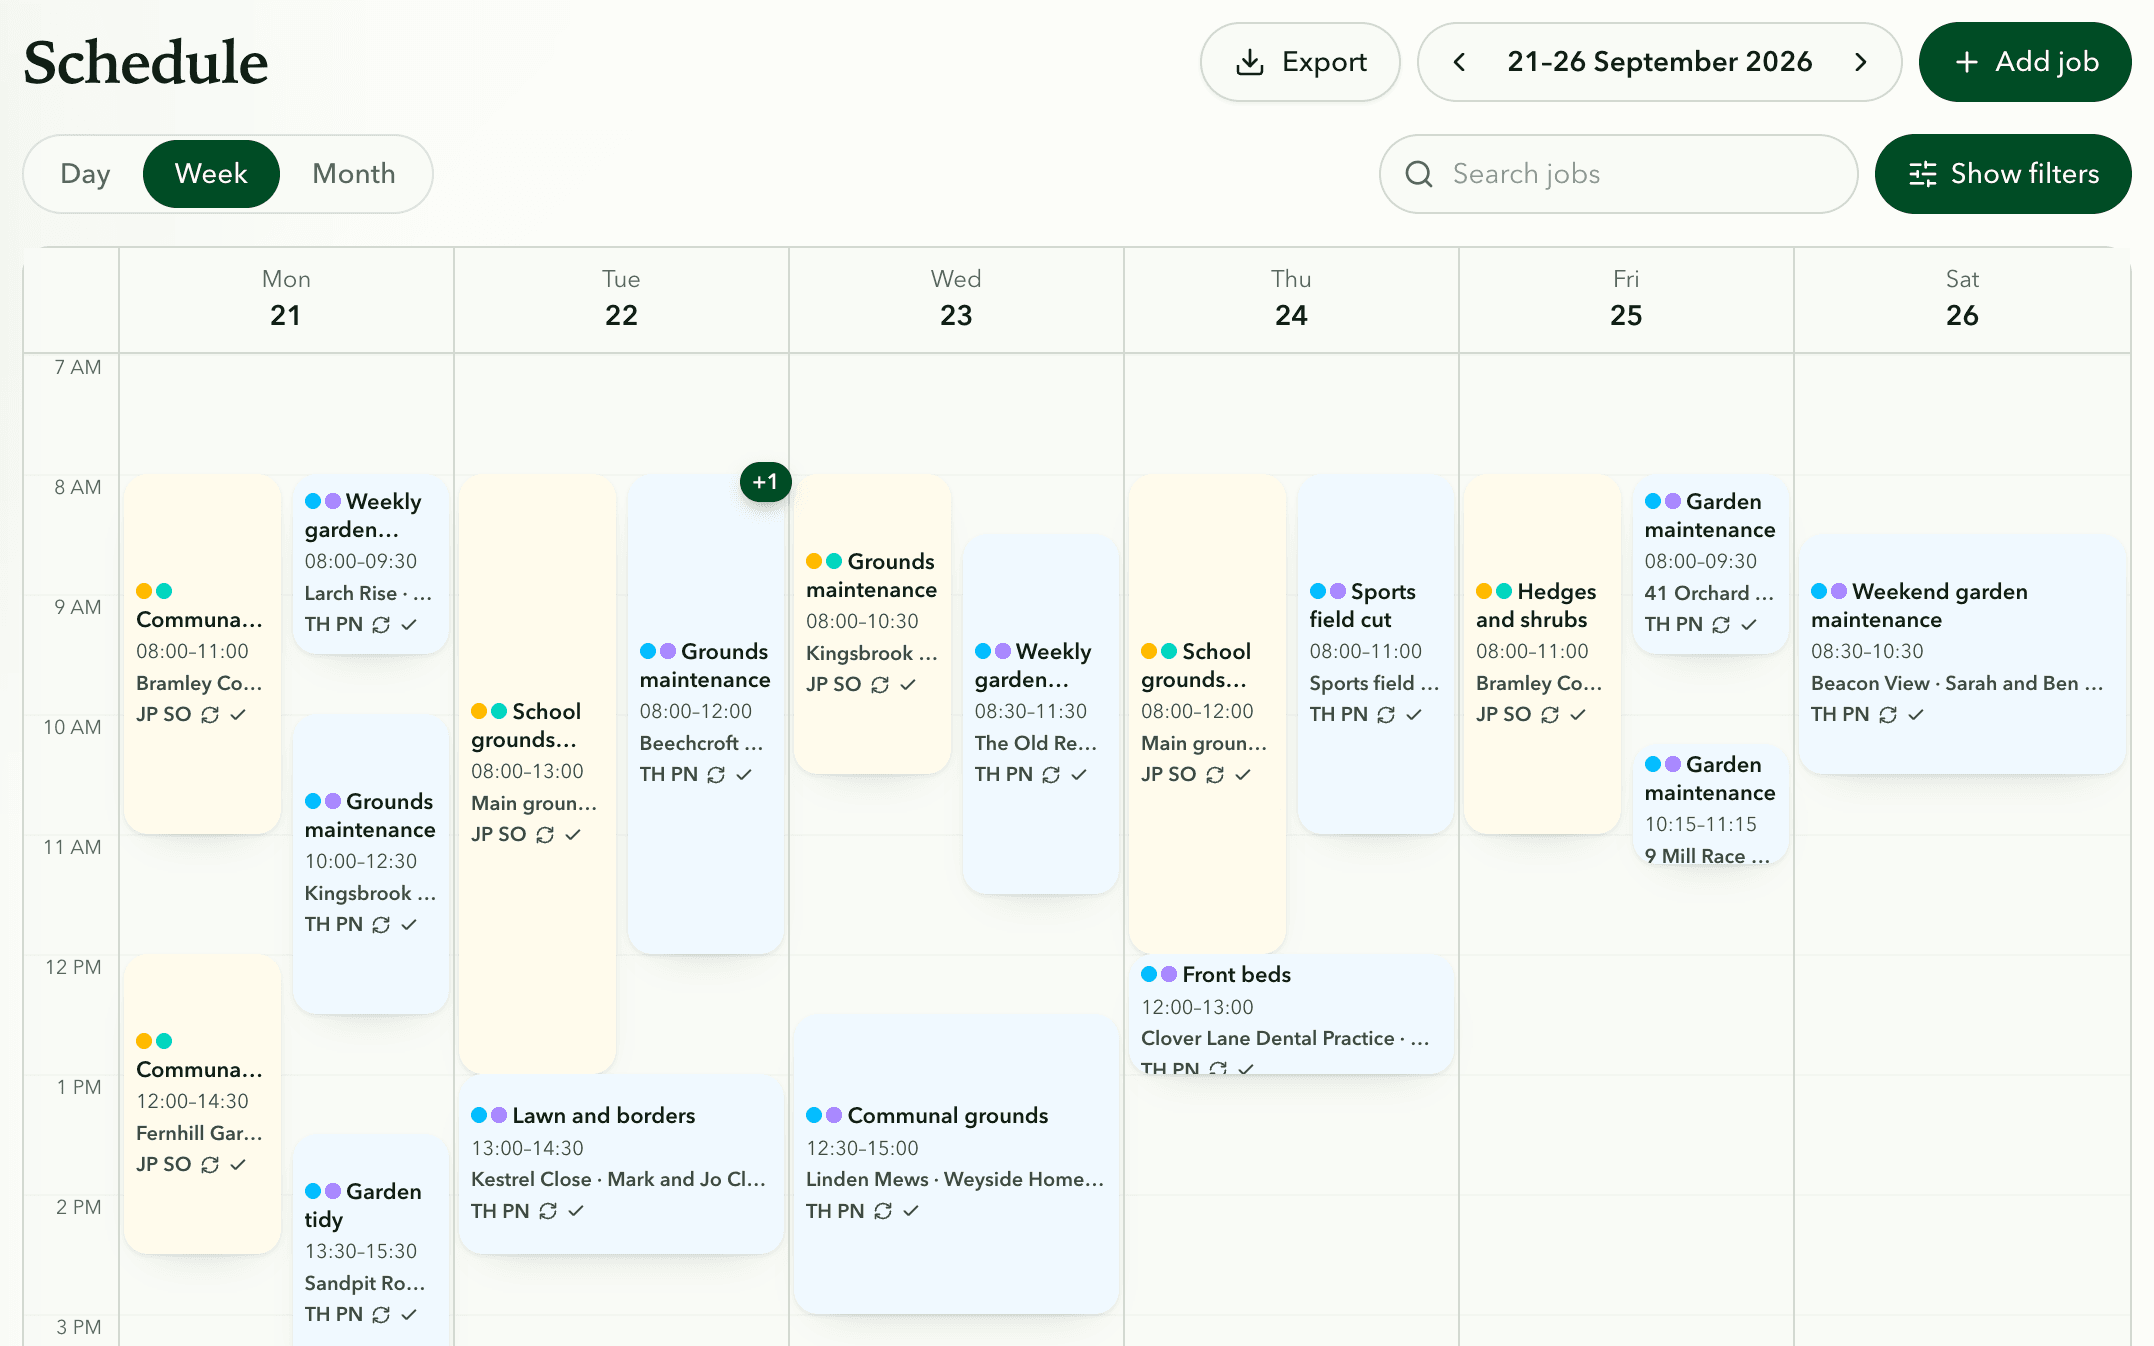Open Thursday School grounds 08:00-12:00 job
This screenshot has width=2154, height=1346.
click(x=1207, y=714)
